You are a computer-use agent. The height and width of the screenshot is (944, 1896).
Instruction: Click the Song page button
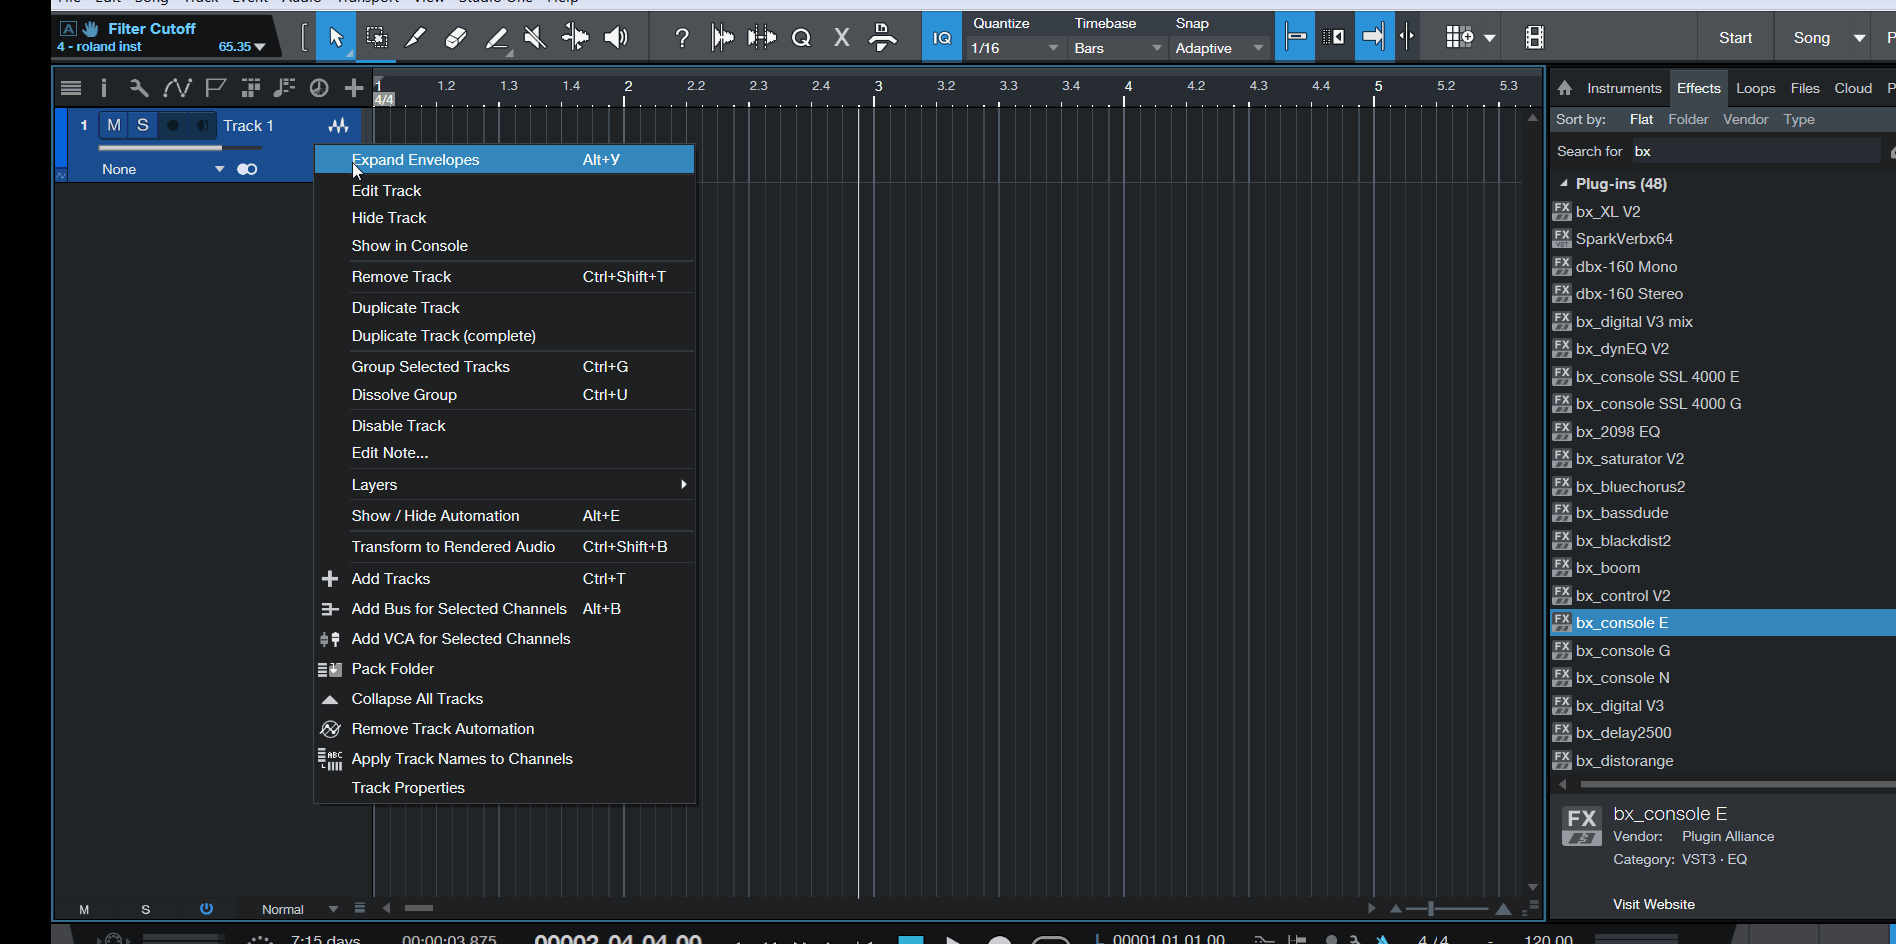click(1811, 38)
